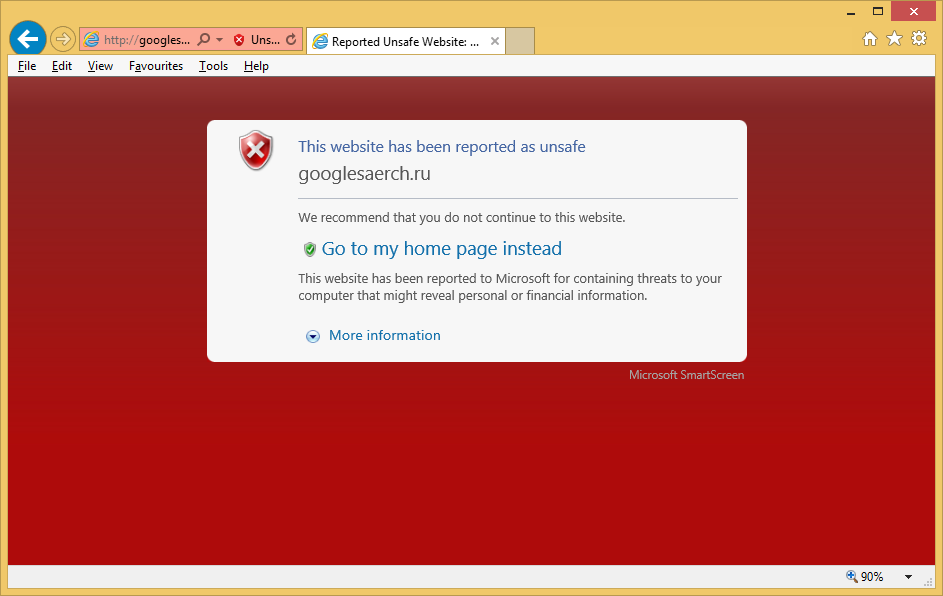Click the More information link text

[384, 336]
